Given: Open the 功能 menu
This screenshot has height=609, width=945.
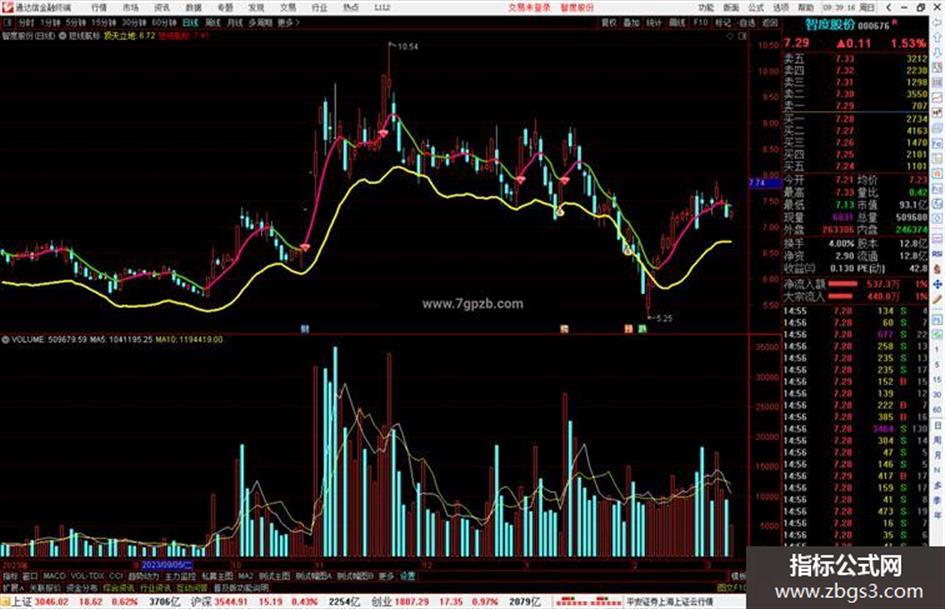Looking at the screenshot, I should pyautogui.click(x=706, y=8).
